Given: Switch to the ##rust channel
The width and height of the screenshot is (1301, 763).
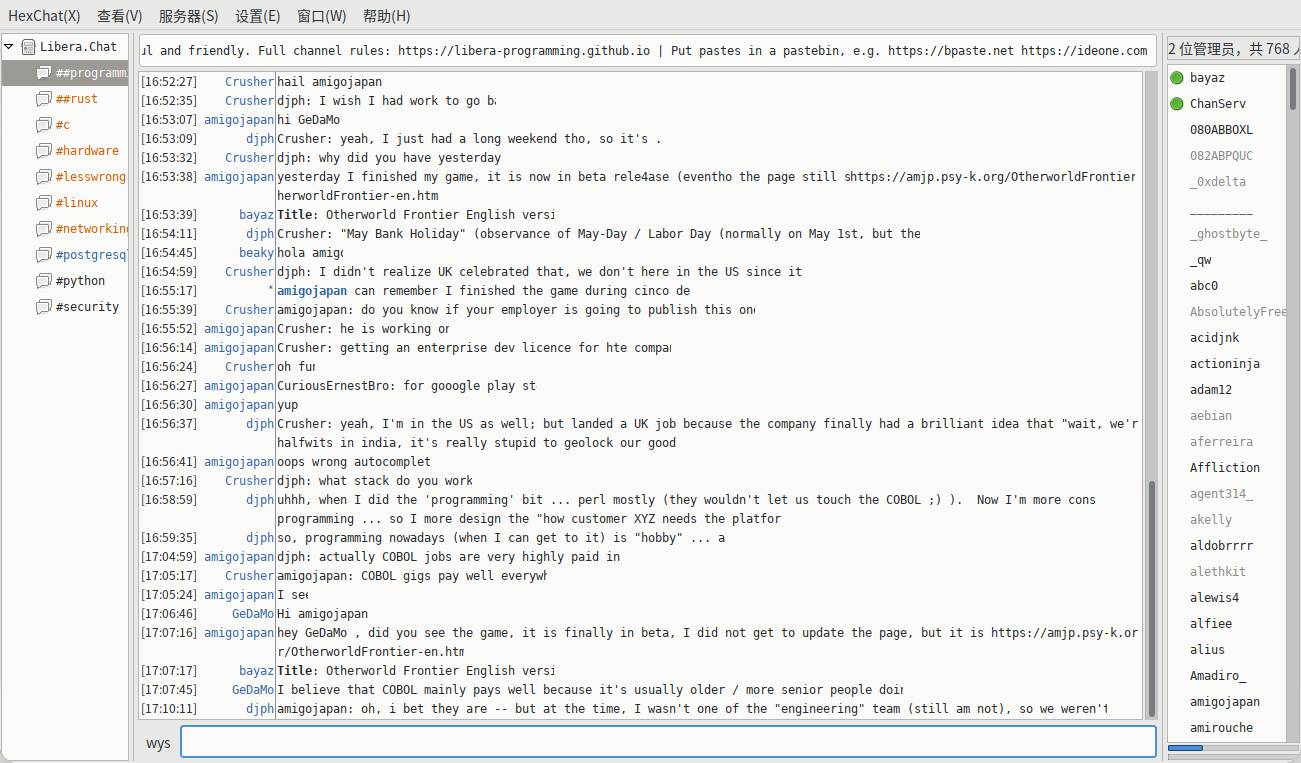Looking at the screenshot, I should [x=77, y=98].
